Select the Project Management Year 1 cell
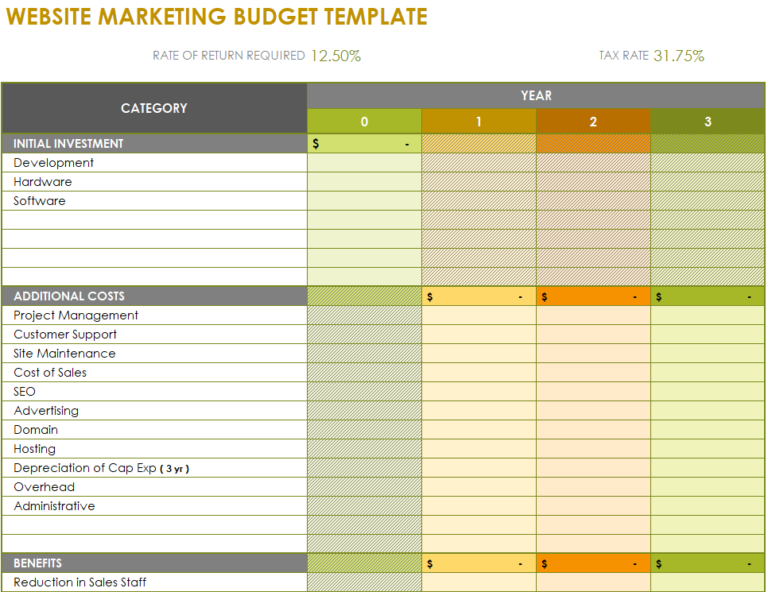The width and height of the screenshot is (768, 592). [479, 315]
